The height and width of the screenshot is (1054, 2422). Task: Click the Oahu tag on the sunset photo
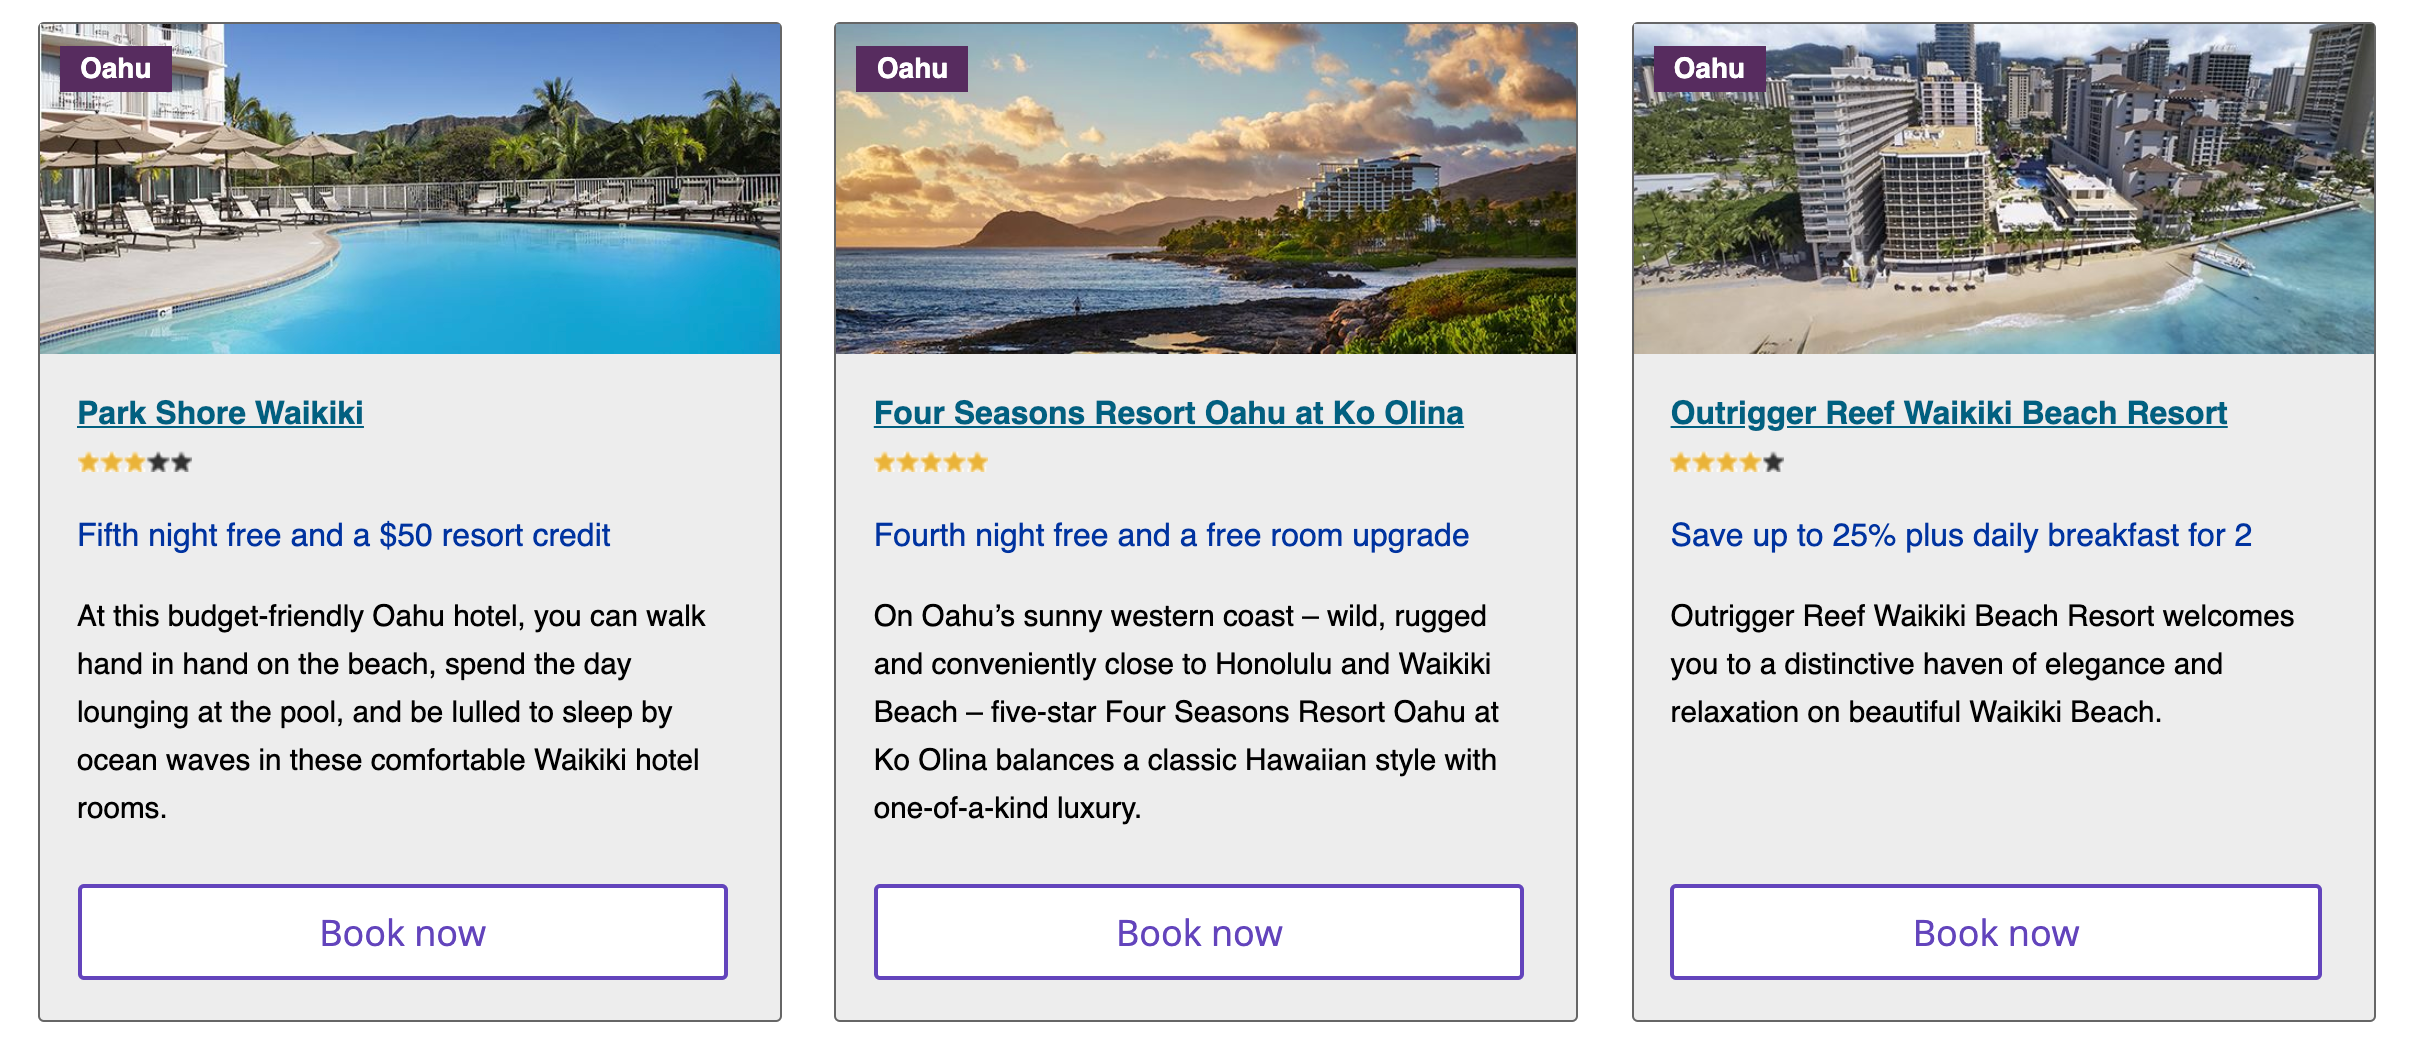pos(912,69)
